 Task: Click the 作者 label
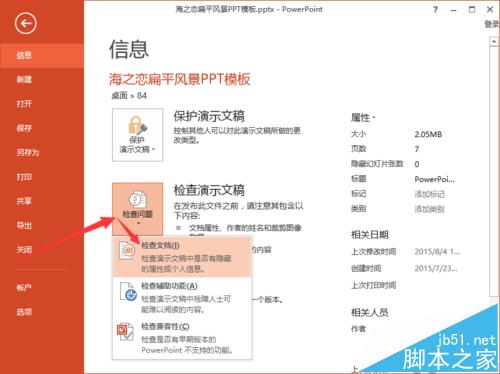(358, 329)
